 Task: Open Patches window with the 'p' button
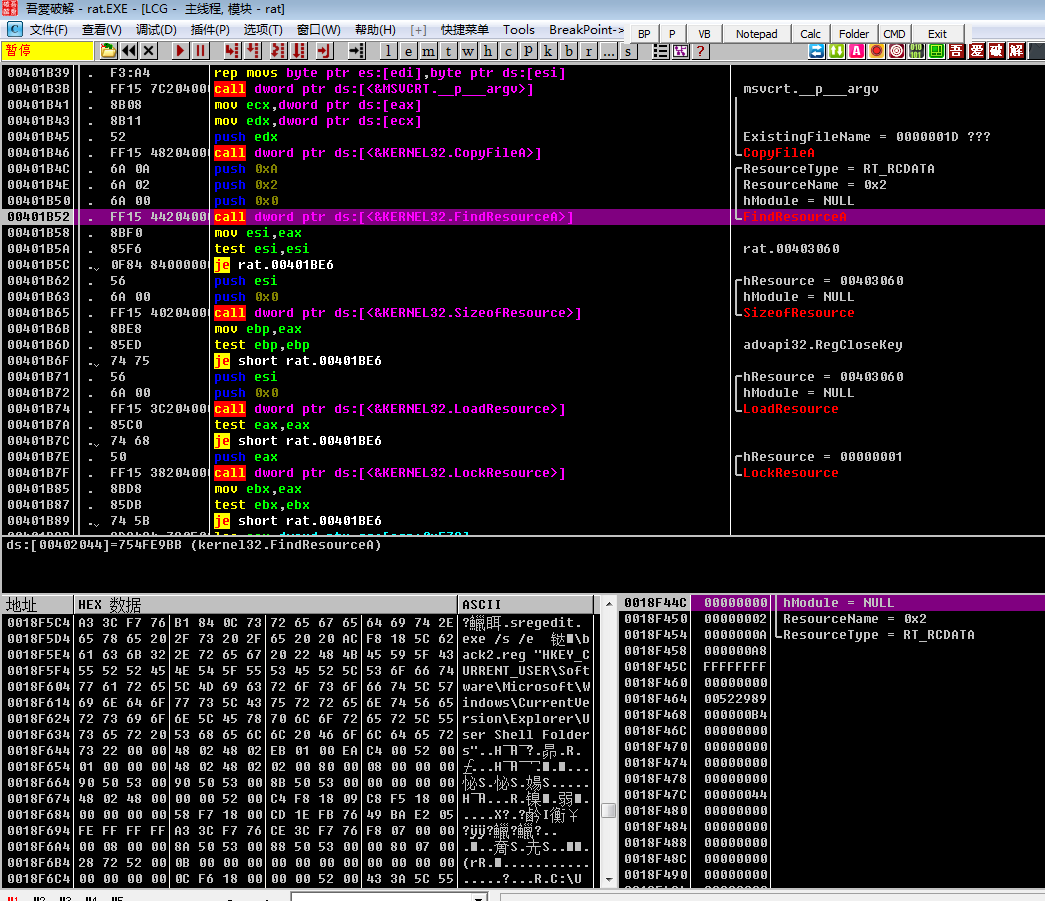point(528,51)
